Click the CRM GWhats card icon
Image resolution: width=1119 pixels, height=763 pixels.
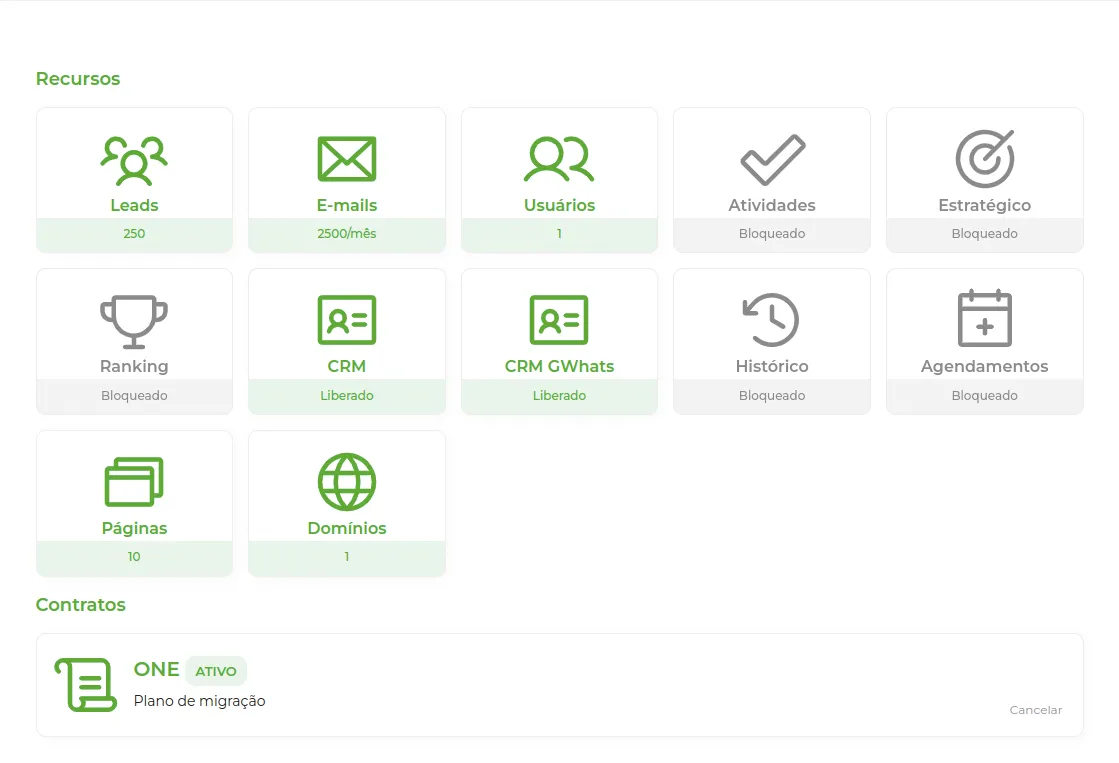point(559,320)
